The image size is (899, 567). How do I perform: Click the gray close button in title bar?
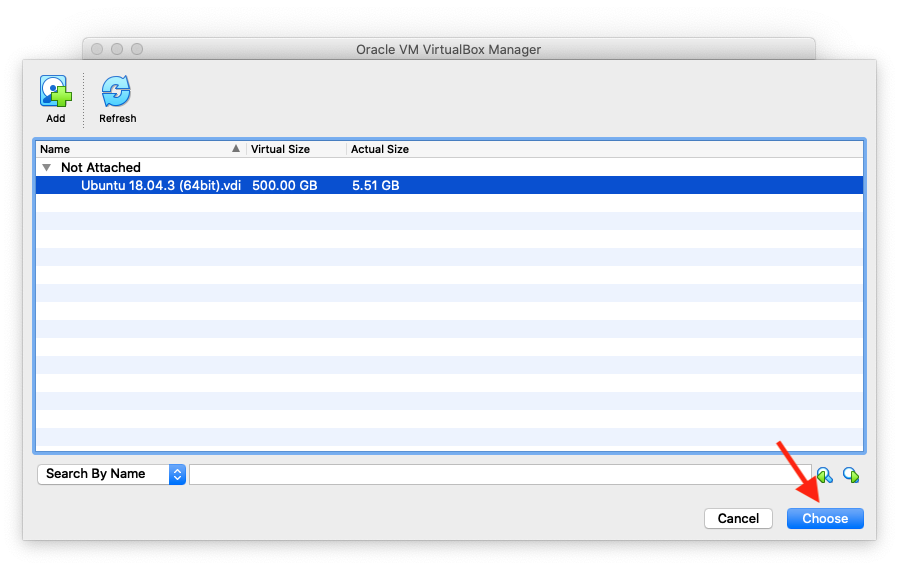pos(97,49)
